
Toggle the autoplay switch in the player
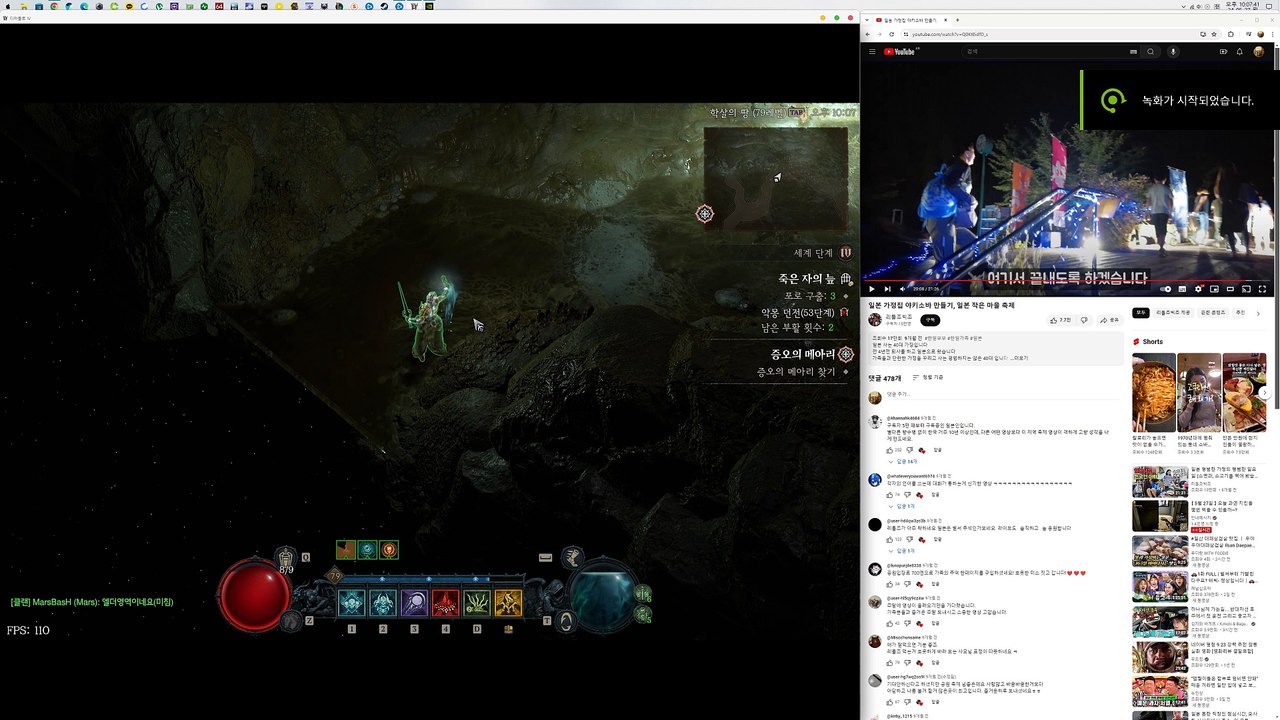click(x=1166, y=289)
